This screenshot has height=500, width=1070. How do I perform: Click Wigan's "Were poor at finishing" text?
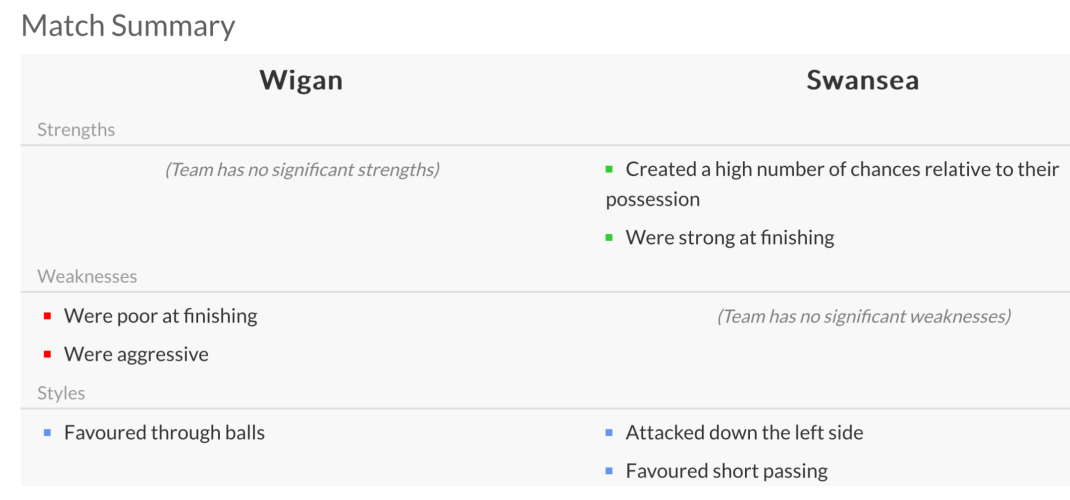point(160,316)
